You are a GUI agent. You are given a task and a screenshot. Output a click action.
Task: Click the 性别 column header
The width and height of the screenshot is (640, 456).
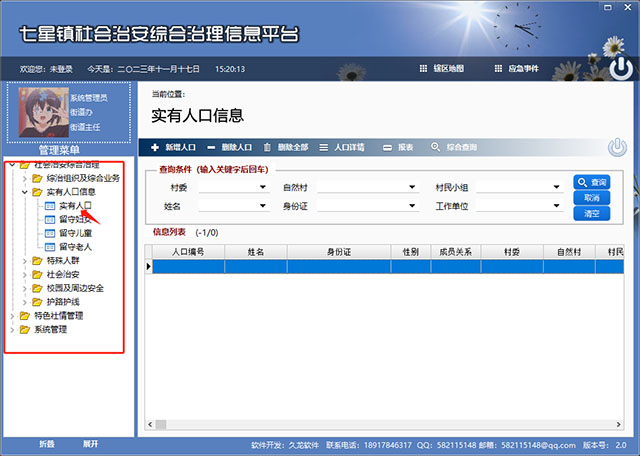411,252
